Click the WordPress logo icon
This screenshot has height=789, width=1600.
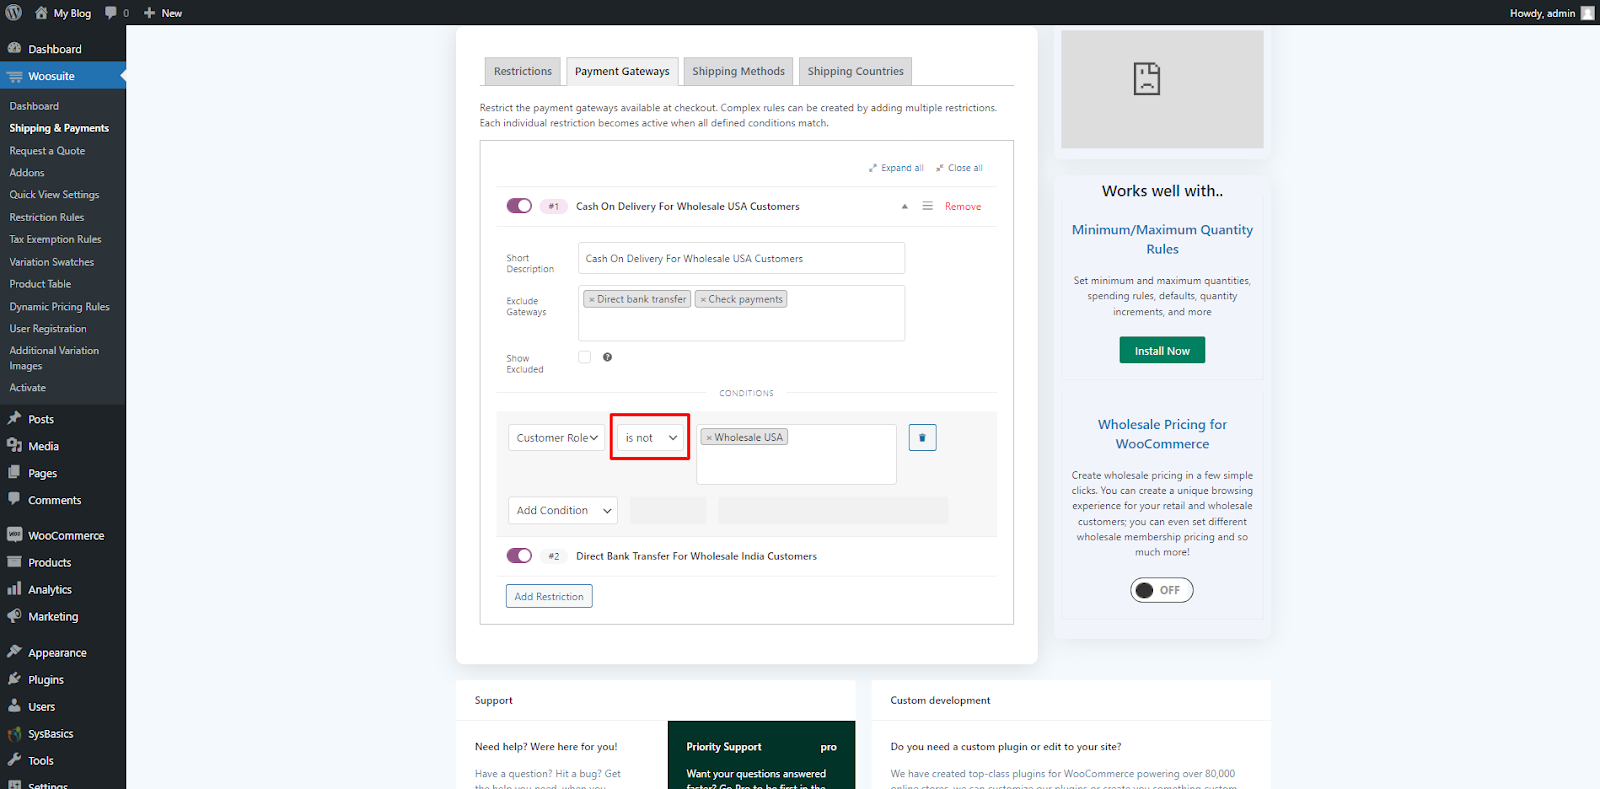click(14, 13)
